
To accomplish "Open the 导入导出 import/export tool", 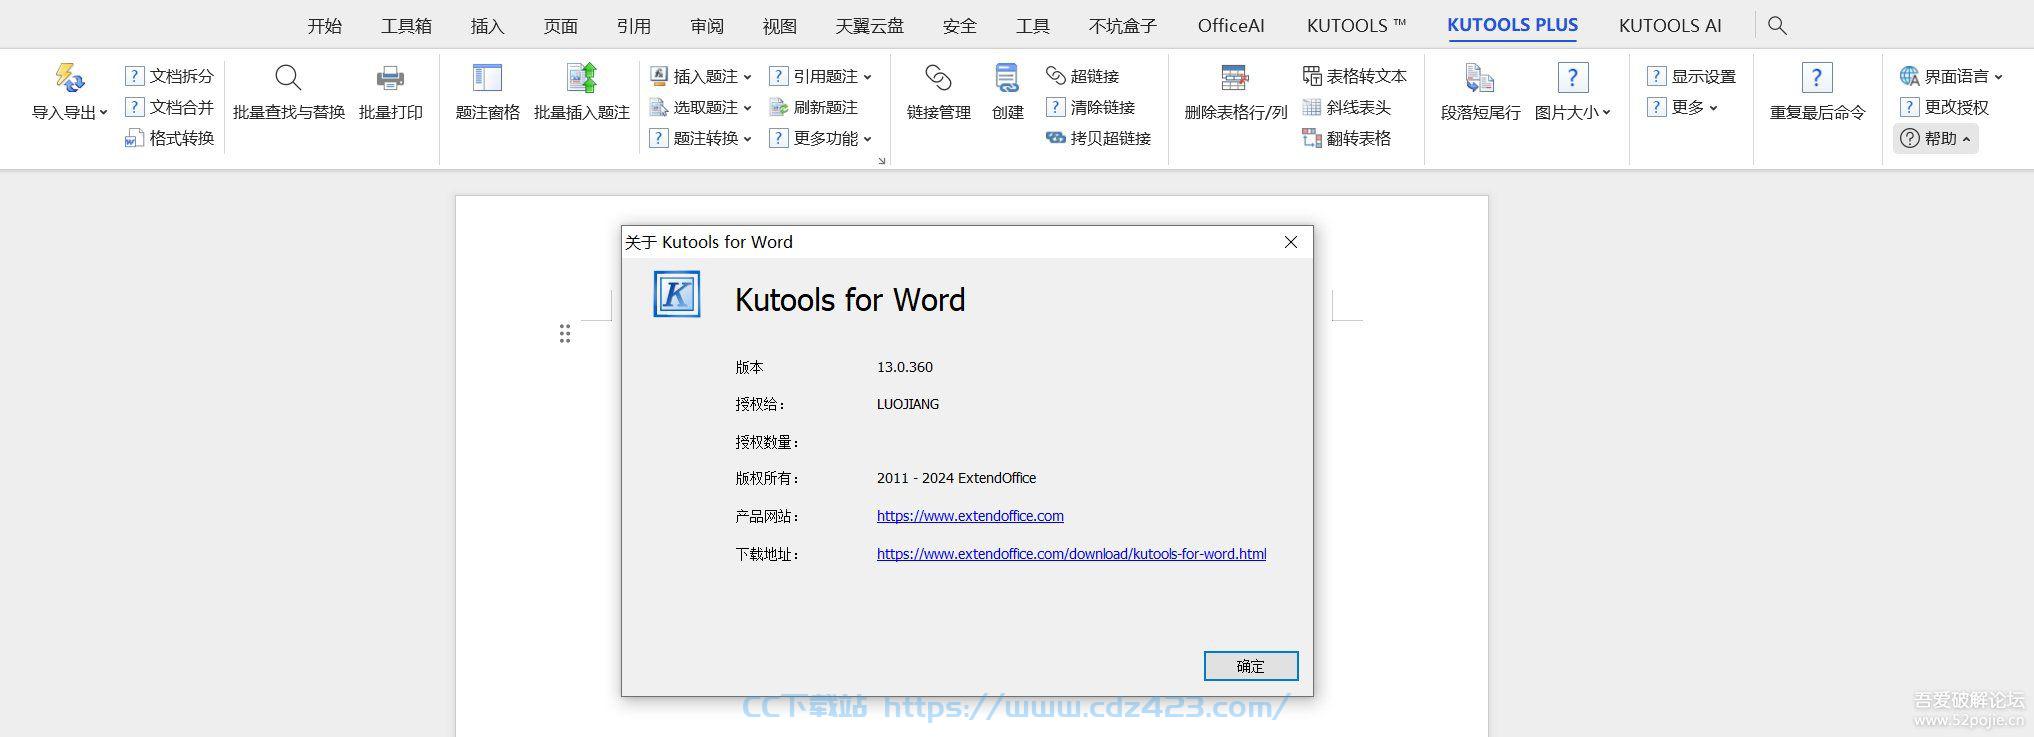I will tap(69, 92).
